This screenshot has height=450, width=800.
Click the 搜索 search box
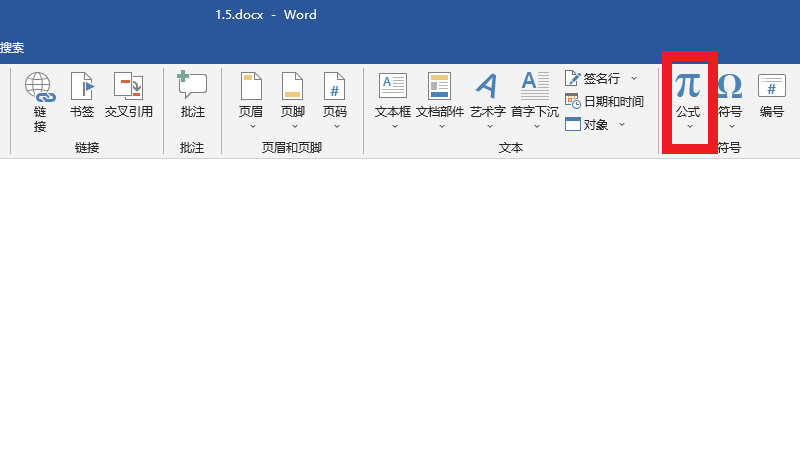[x=14, y=48]
